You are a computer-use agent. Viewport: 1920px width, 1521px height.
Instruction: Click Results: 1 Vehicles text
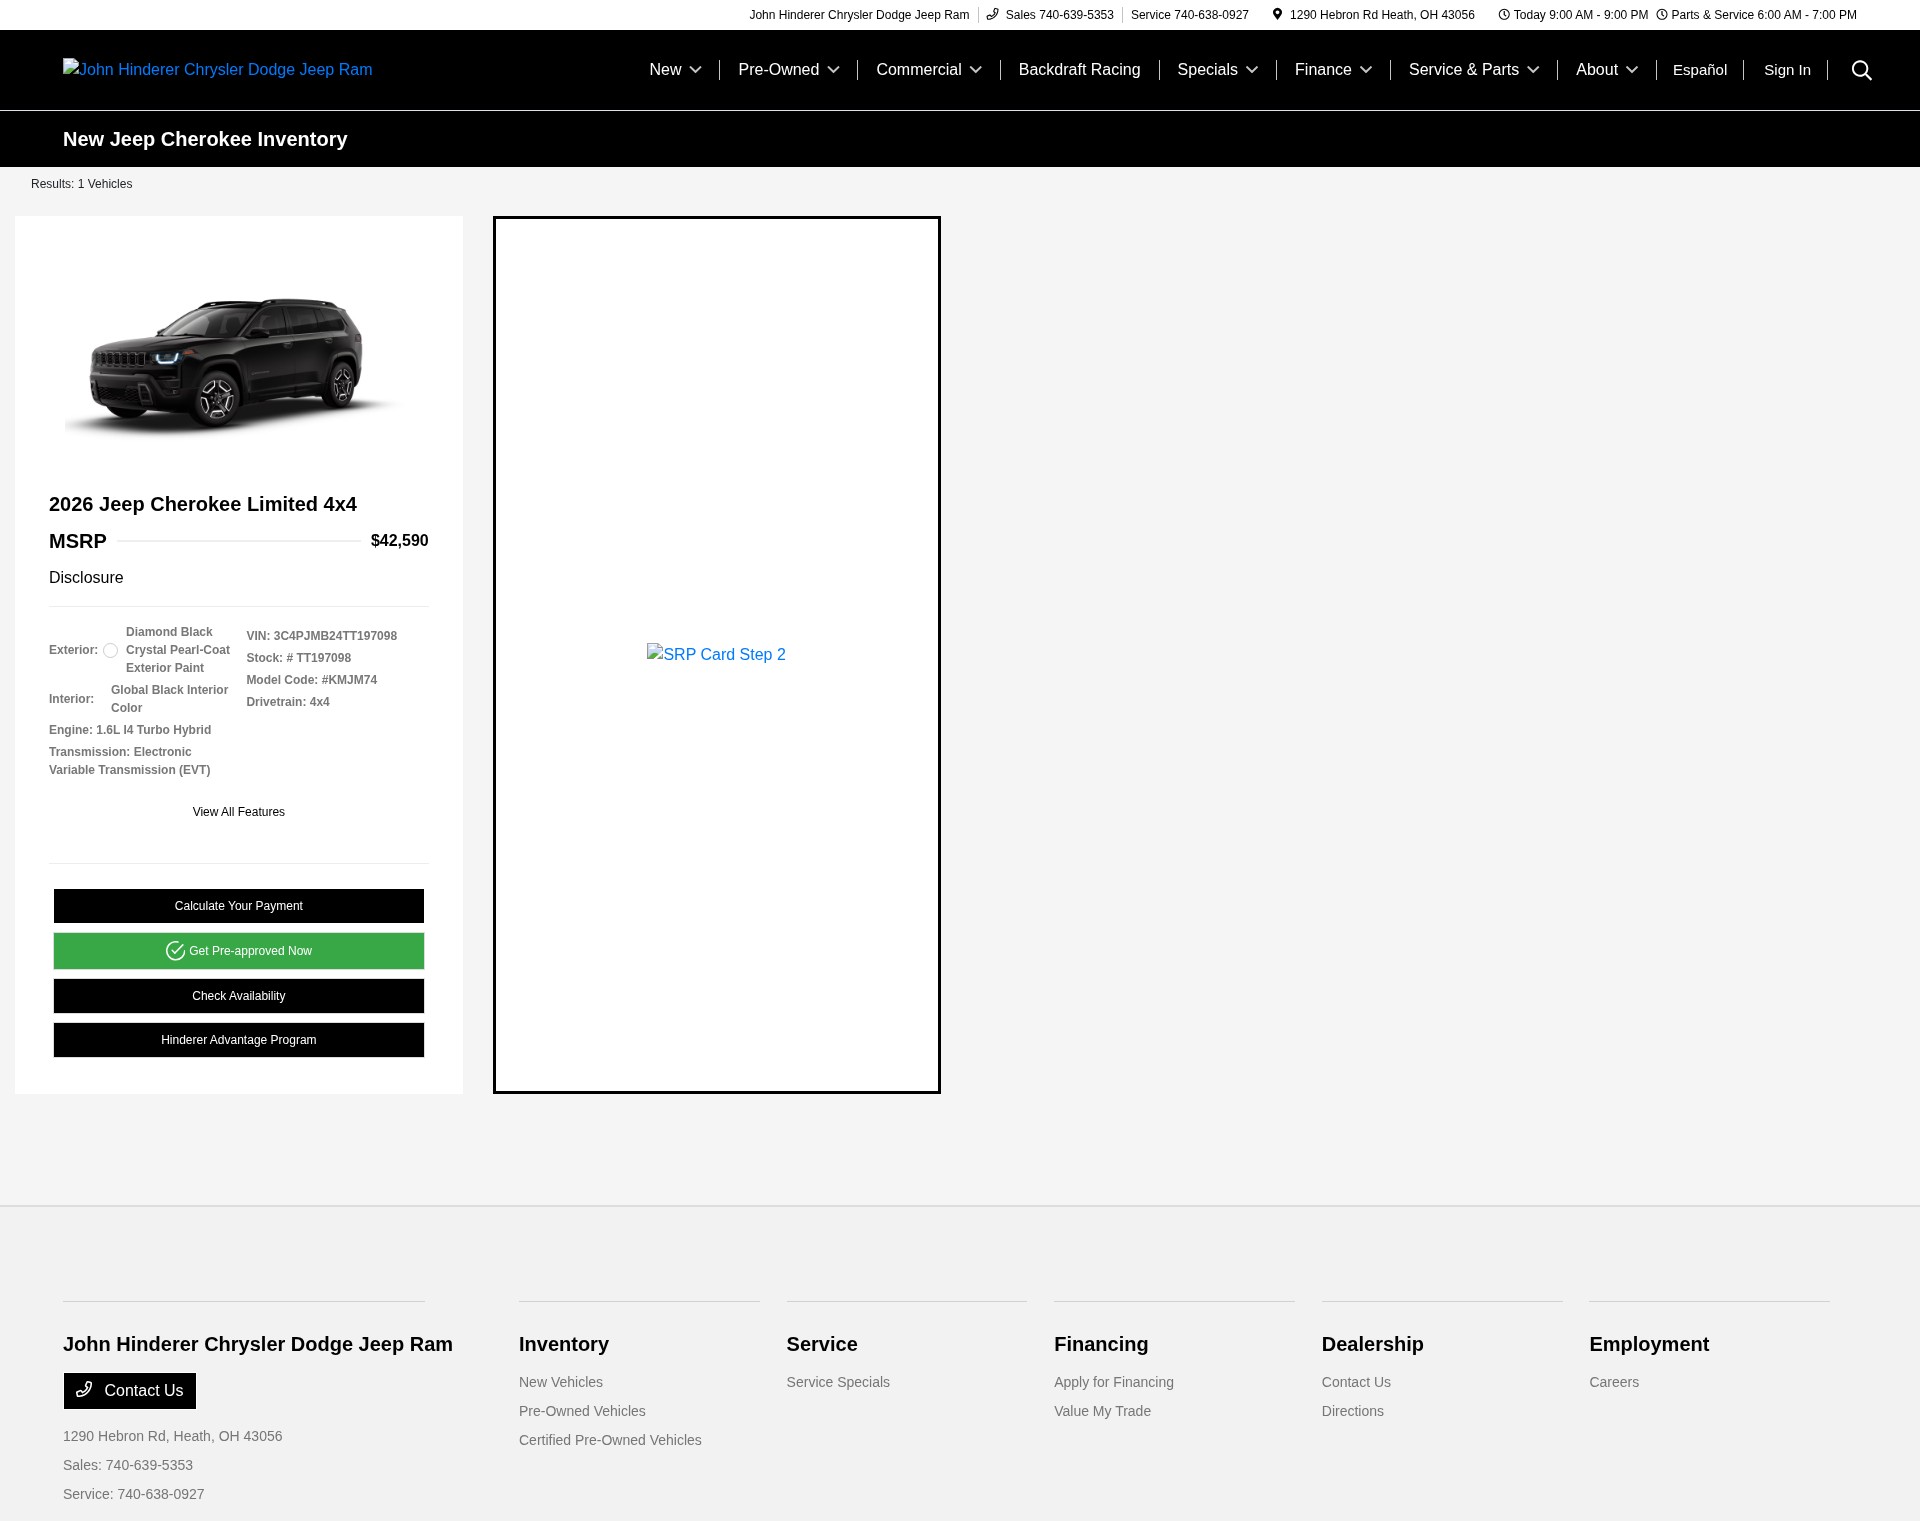82,184
